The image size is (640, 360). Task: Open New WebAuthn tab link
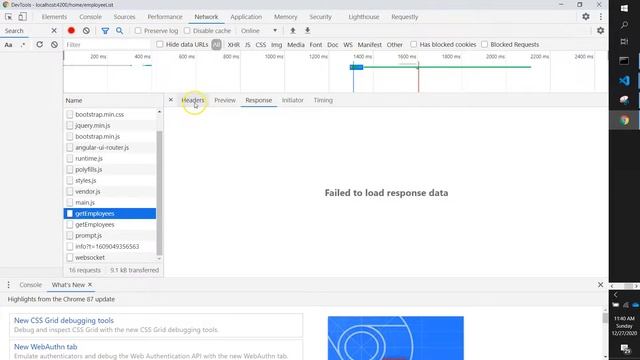click(x=45, y=347)
